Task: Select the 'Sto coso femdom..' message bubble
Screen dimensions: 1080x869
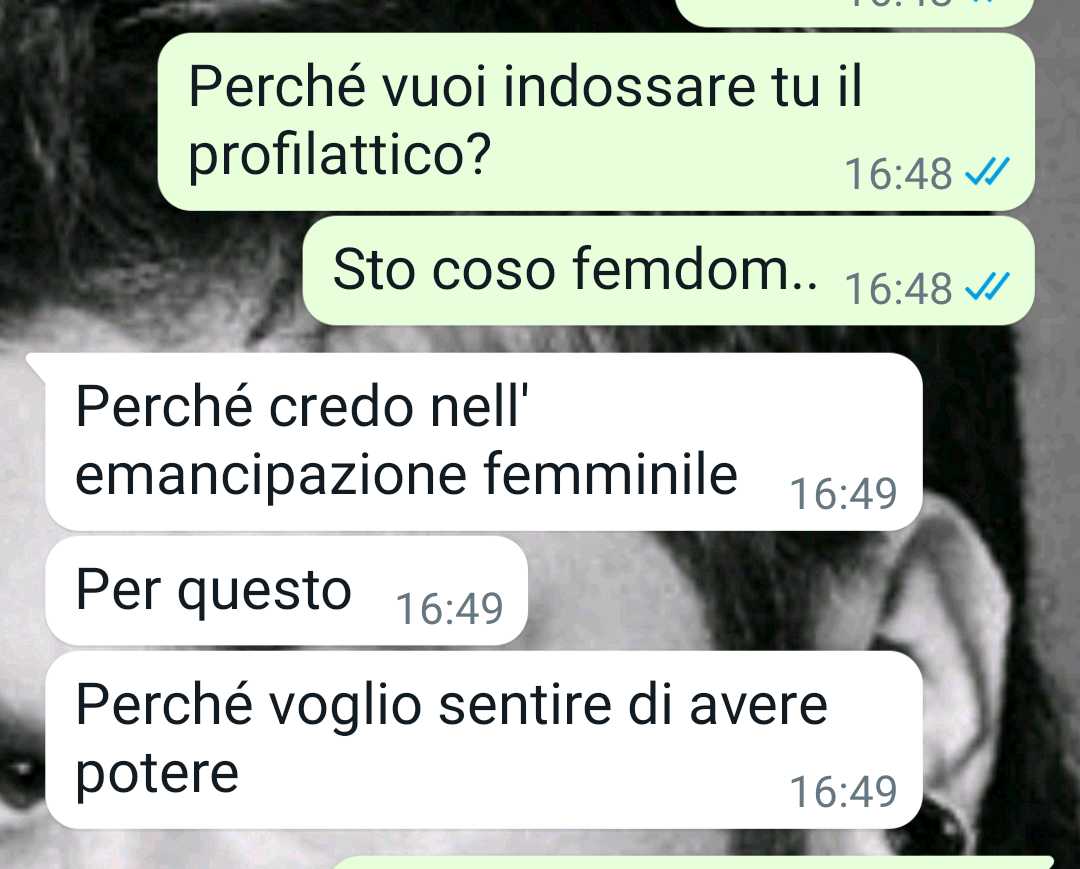Action: (x=669, y=271)
